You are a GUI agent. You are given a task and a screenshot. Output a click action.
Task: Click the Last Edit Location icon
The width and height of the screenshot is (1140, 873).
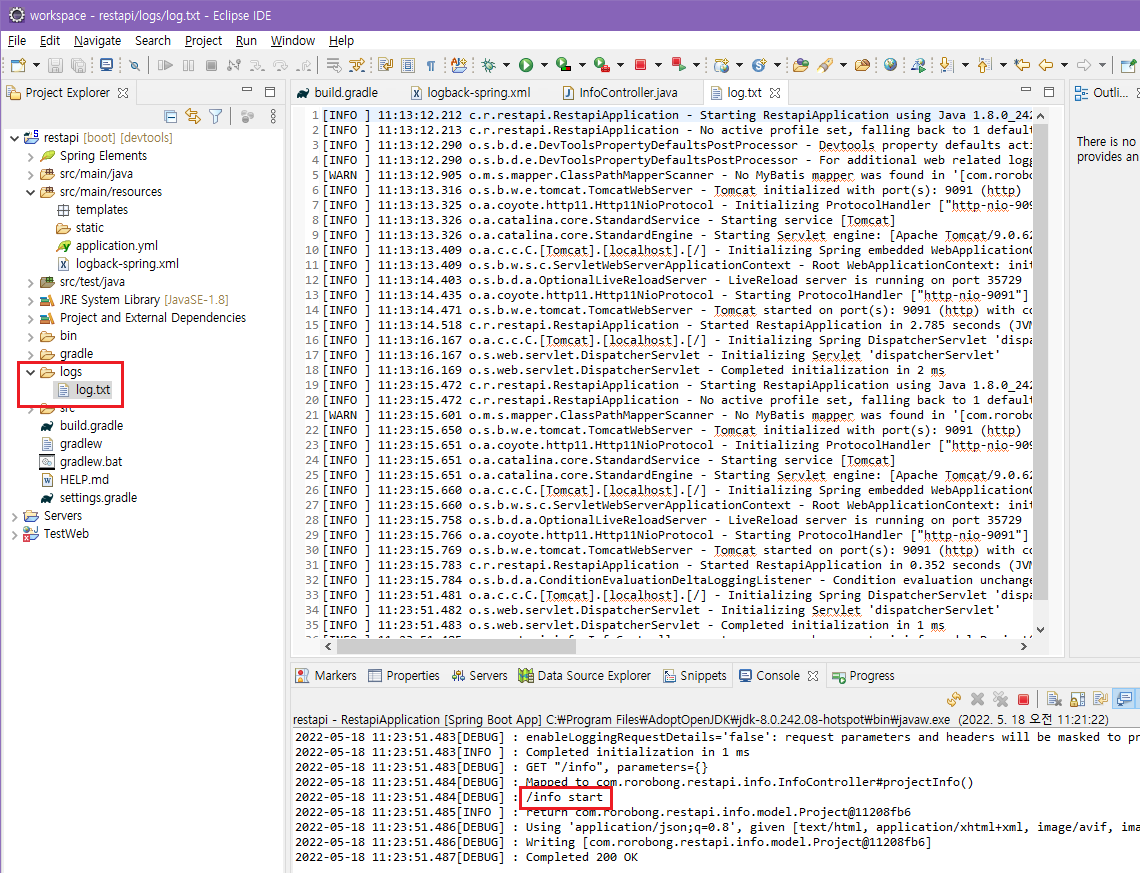click(1021, 65)
